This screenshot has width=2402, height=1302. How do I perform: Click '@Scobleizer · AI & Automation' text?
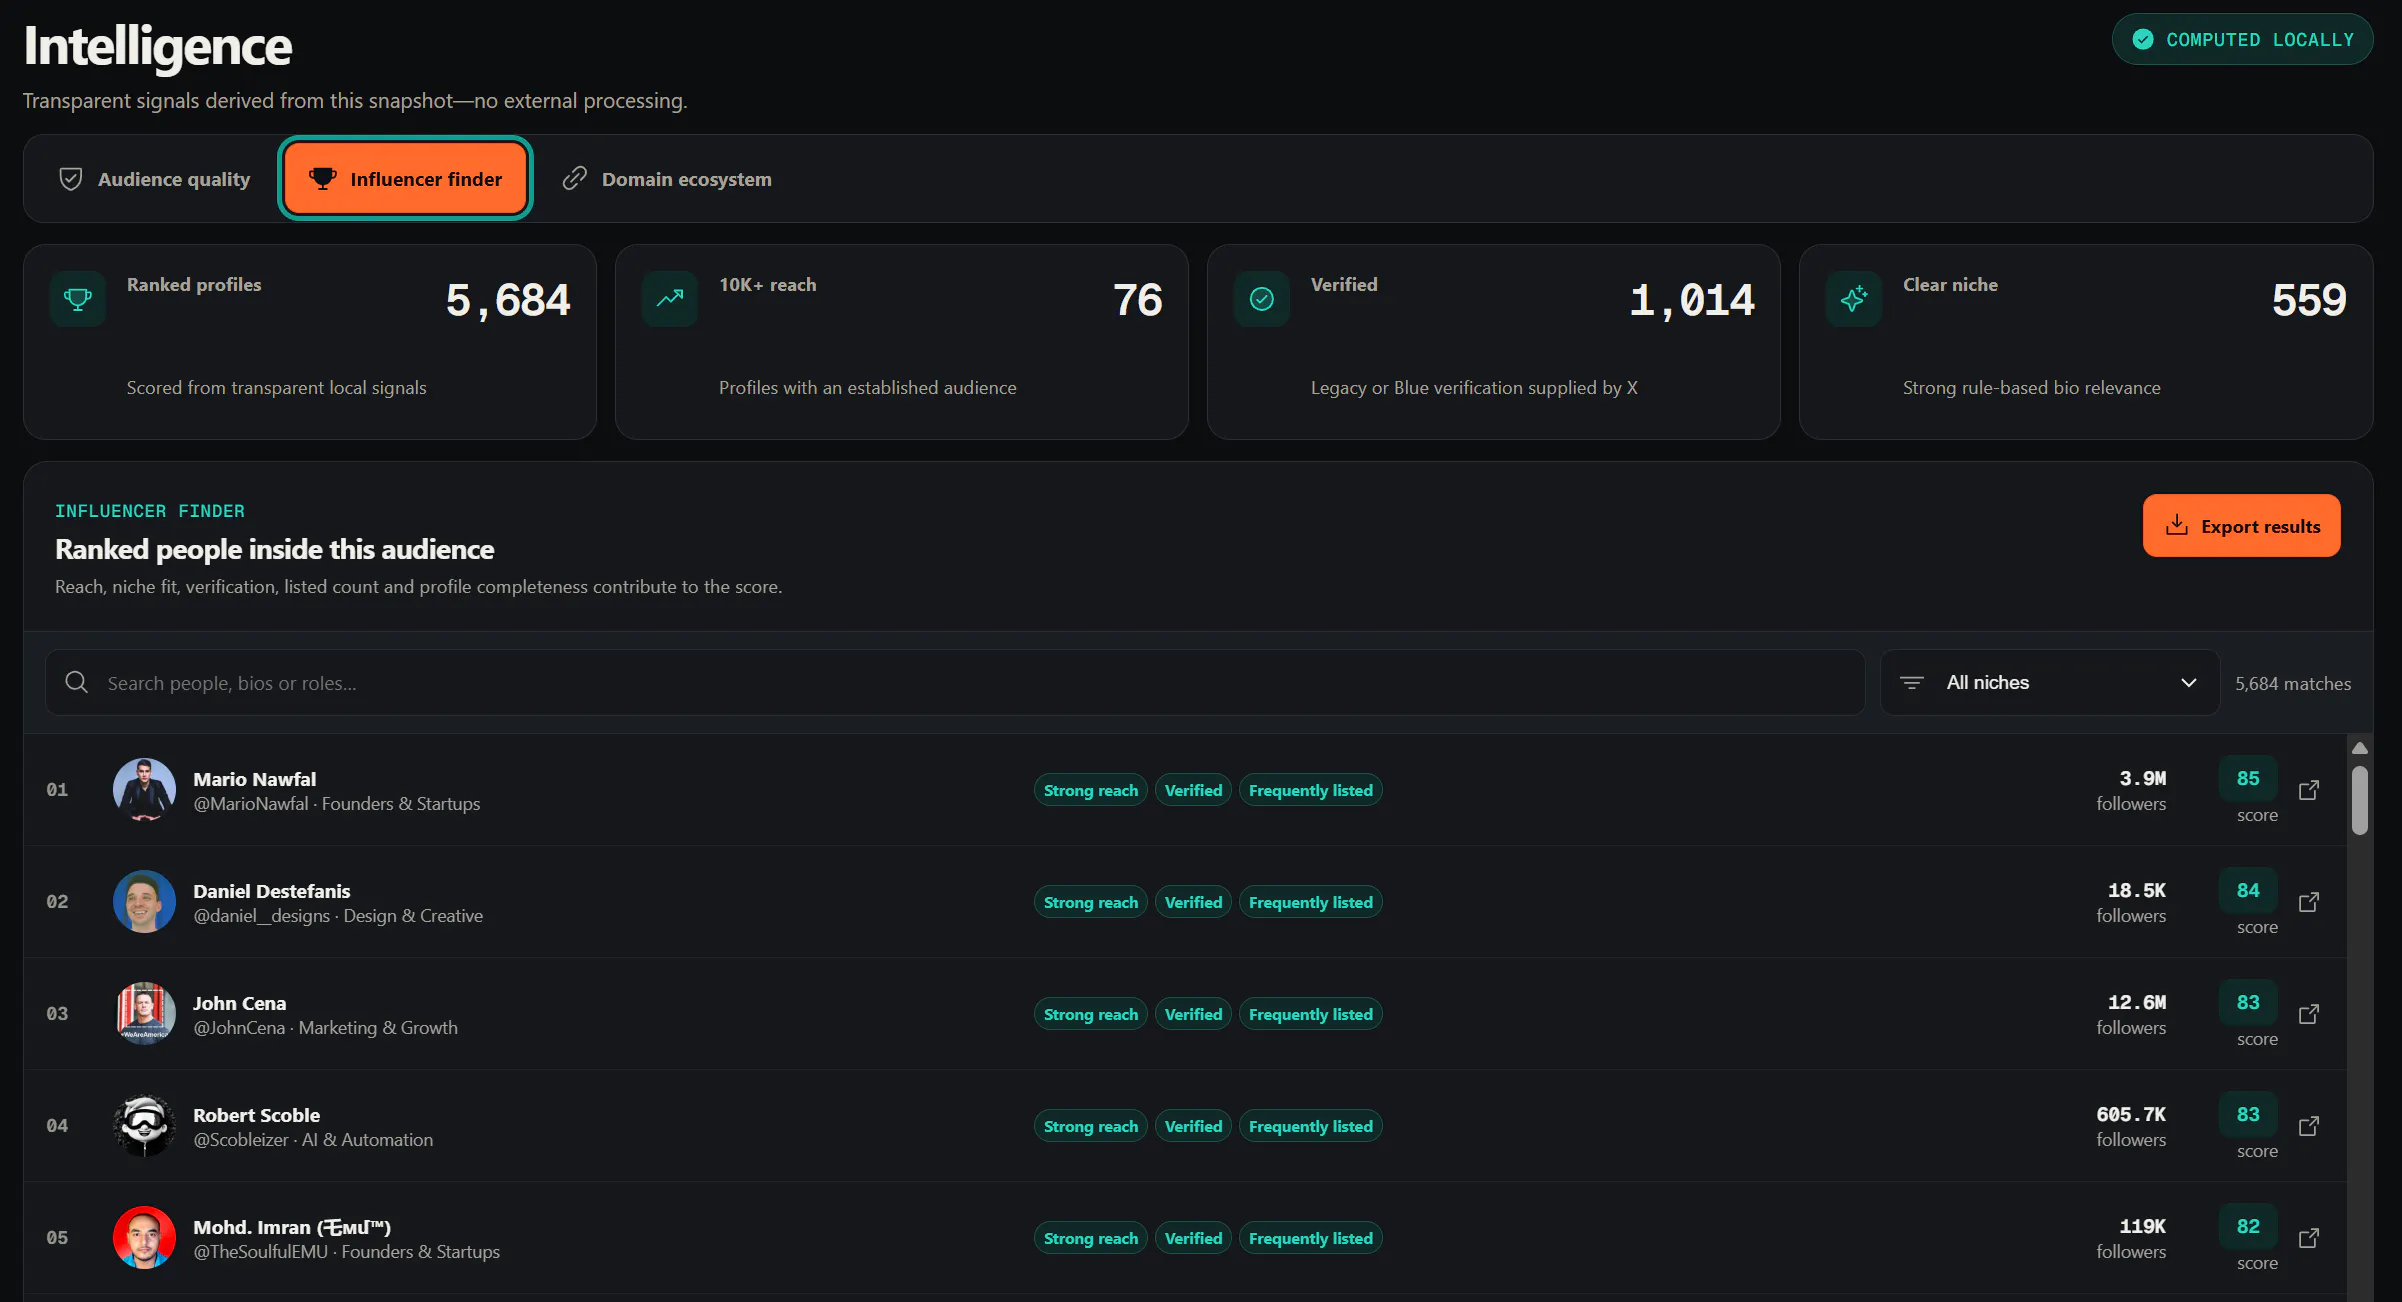click(x=313, y=1140)
